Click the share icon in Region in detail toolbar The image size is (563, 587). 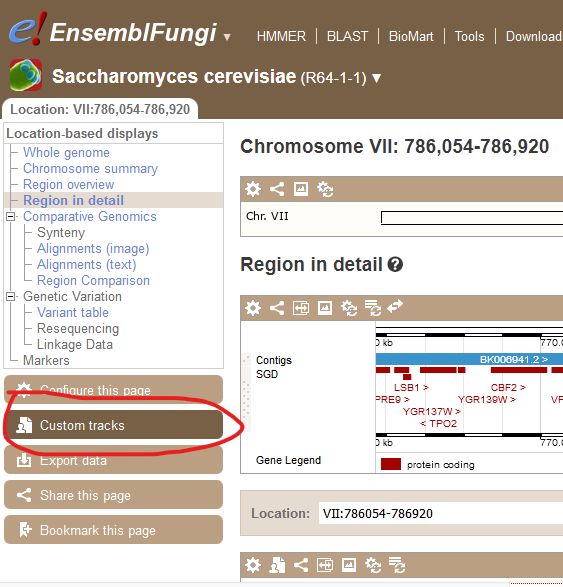[277, 308]
